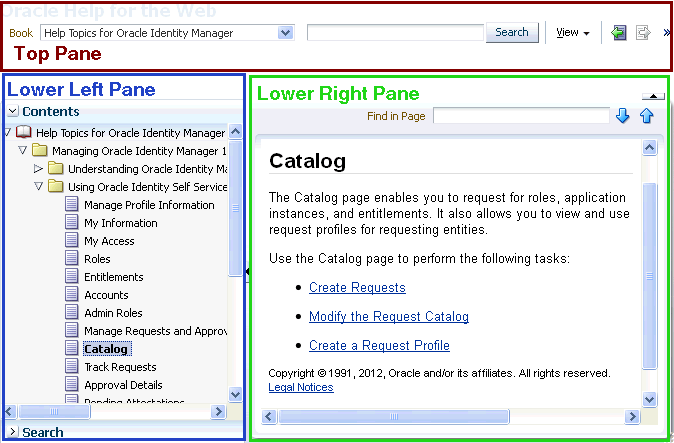The height and width of the screenshot is (443, 674).
Task: Collapse the top pane using the small up arrow
Action: (x=653, y=96)
